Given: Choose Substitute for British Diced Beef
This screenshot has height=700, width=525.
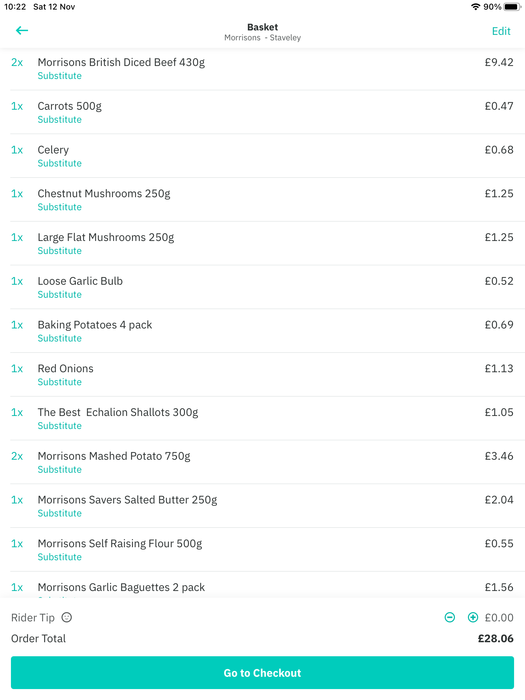Looking at the screenshot, I should (x=59, y=76).
